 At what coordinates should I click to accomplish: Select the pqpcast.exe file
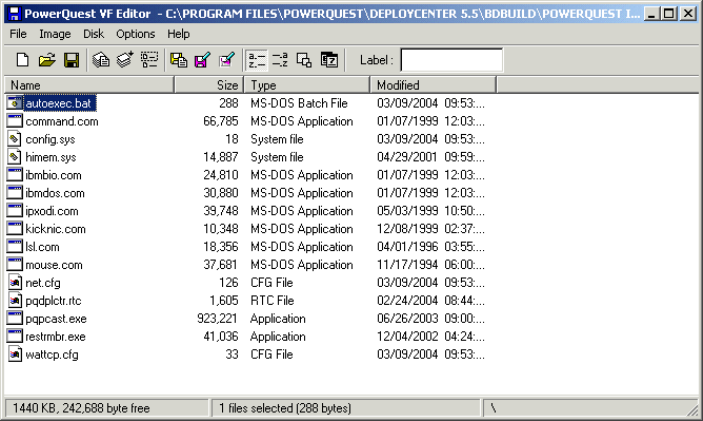pos(56,319)
